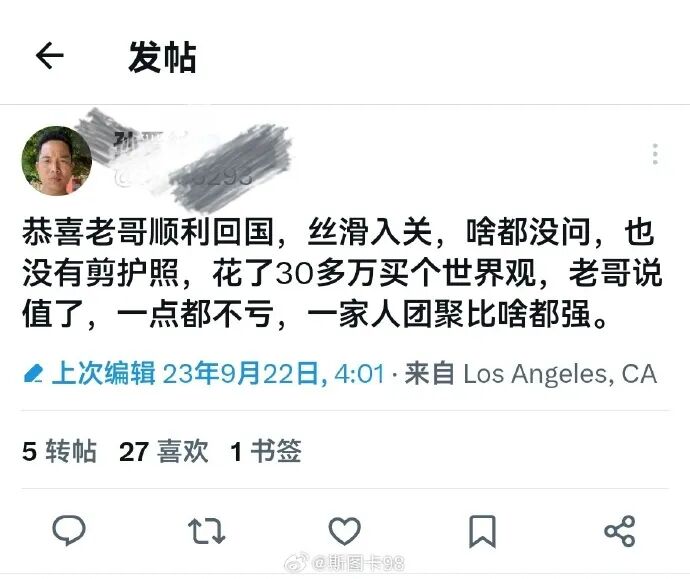Like the post with heart icon
Screen dimensions: 690x579
[345, 531]
